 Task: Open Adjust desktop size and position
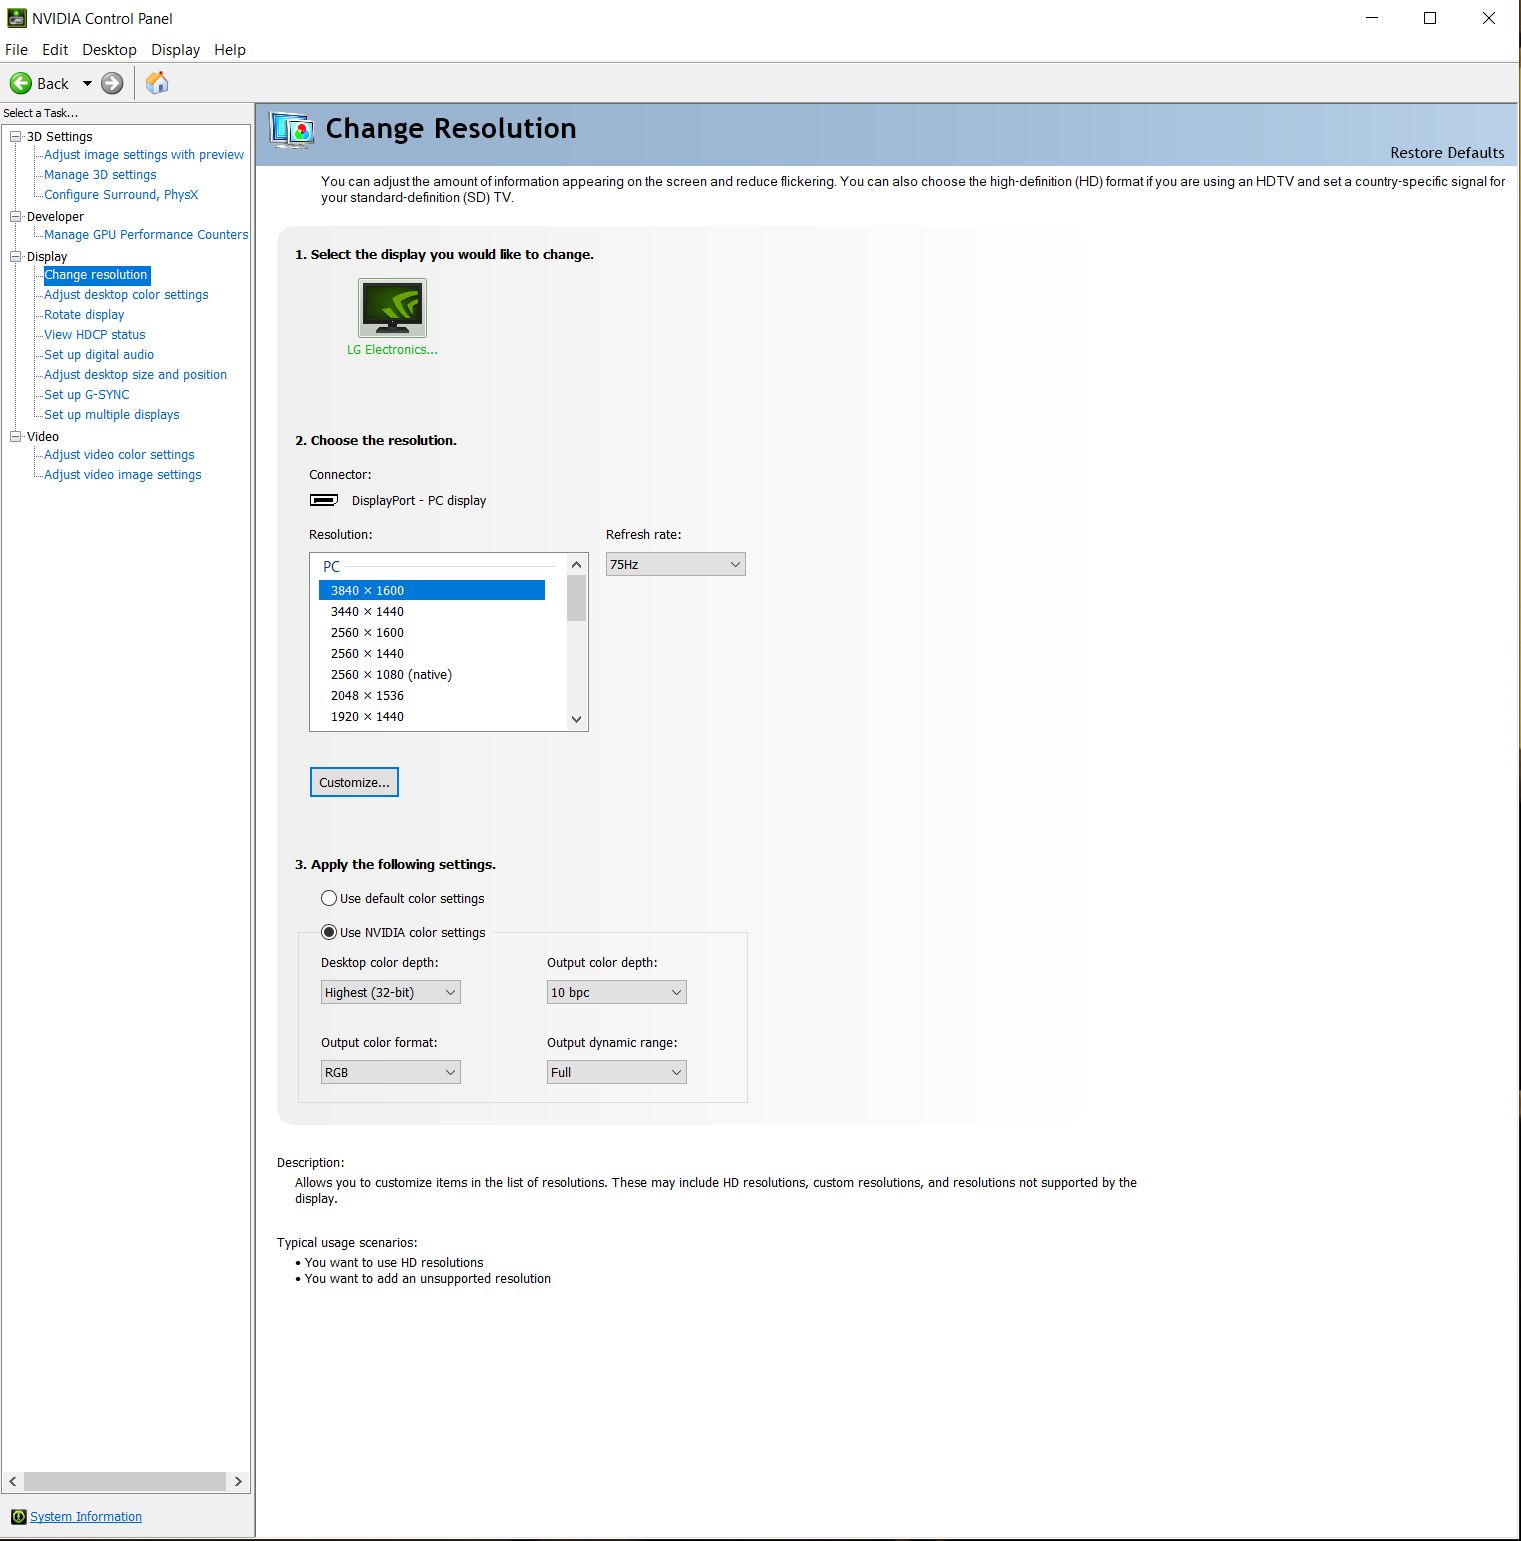click(x=135, y=375)
